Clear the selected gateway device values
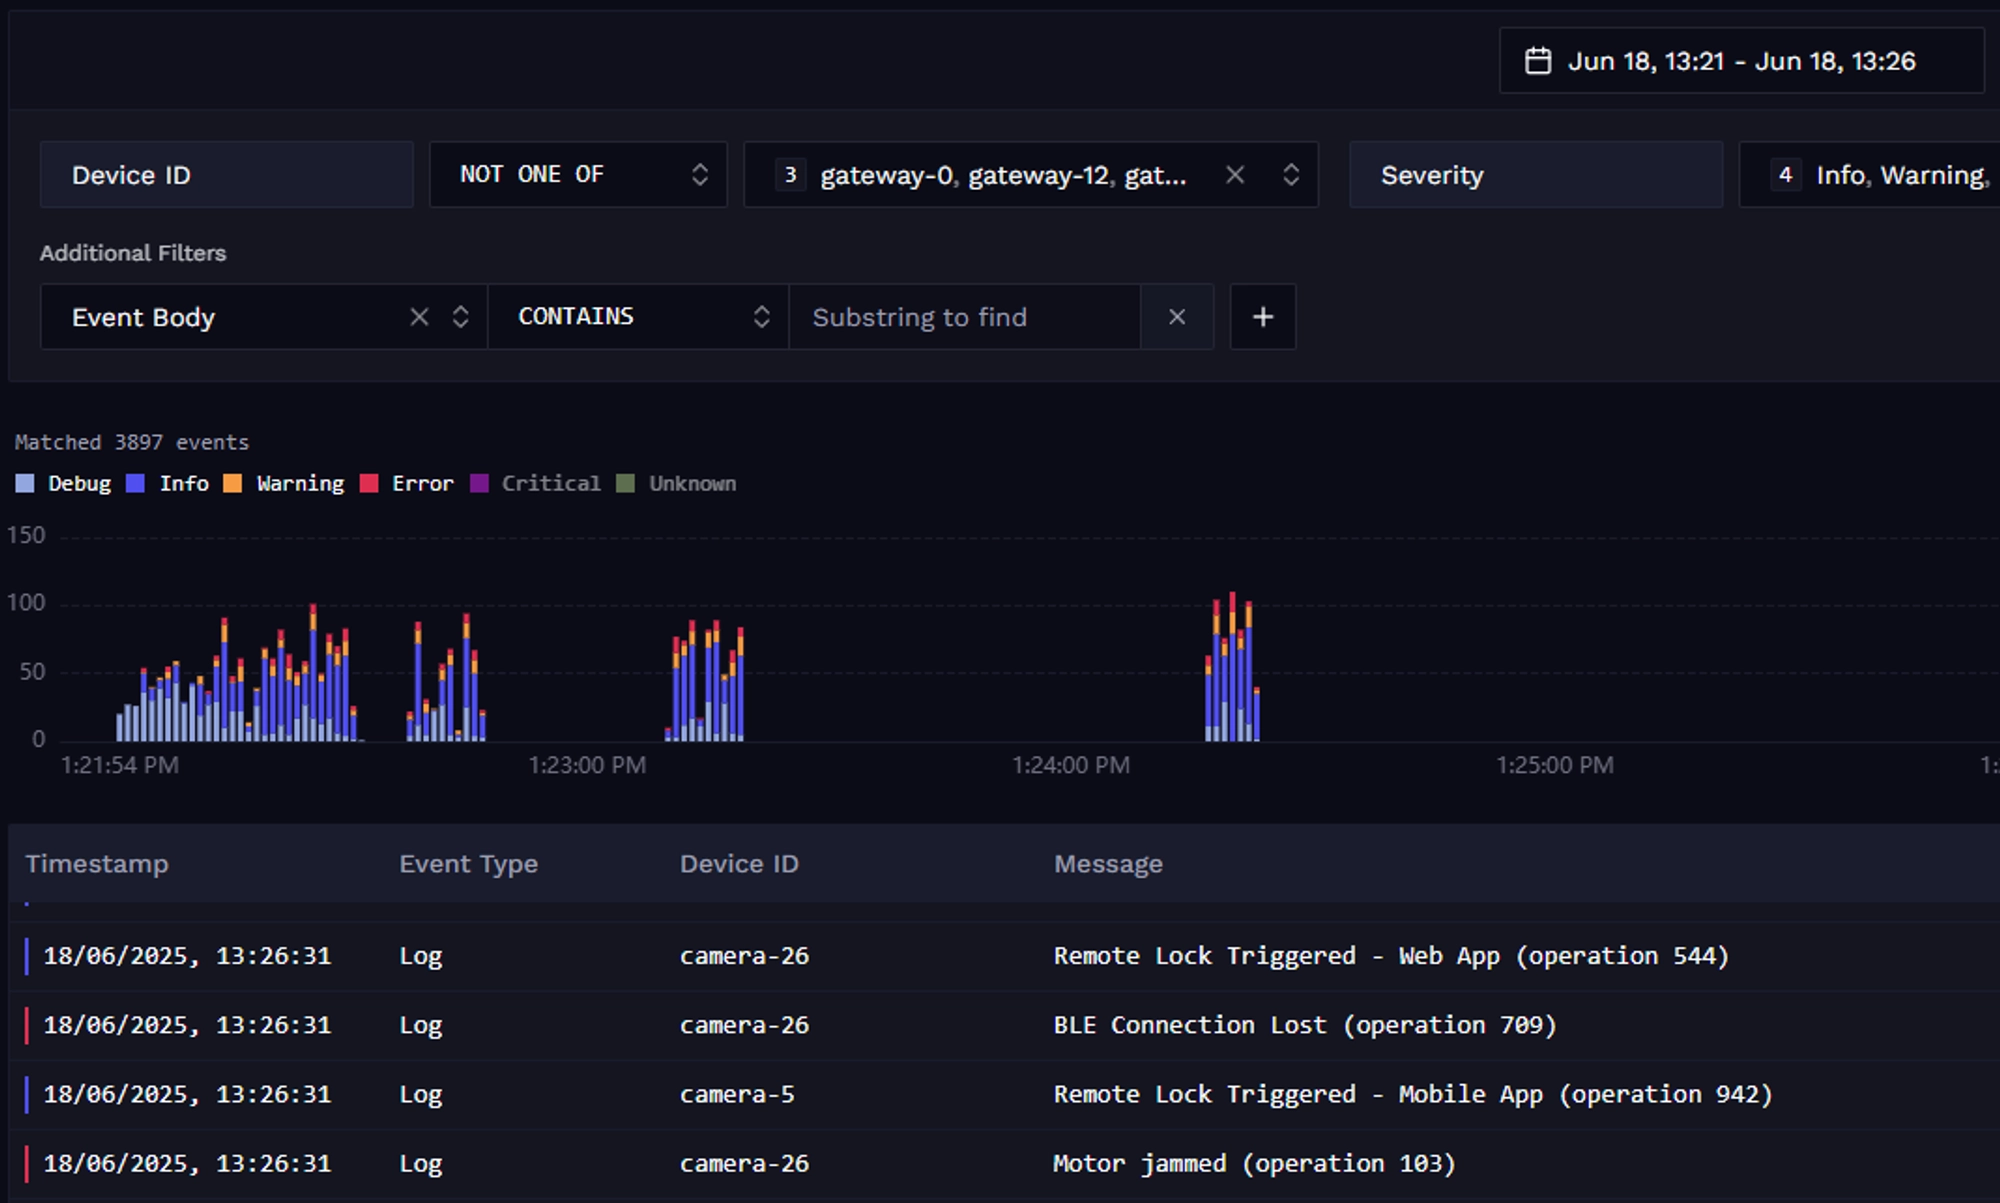The height and width of the screenshot is (1203, 2000). click(1235, 175)
